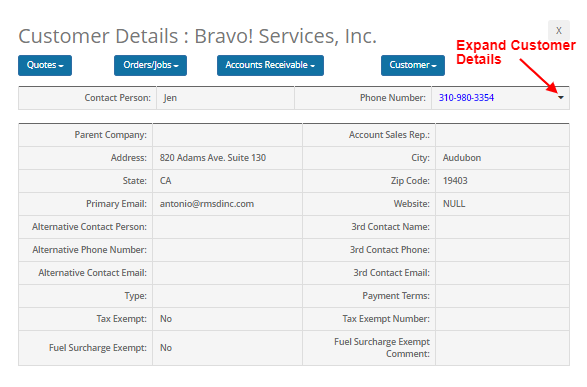The width and height of the screenshot is (587, 387).
Task: Click the zip code 19403
Action: click(x=455, y=181)
